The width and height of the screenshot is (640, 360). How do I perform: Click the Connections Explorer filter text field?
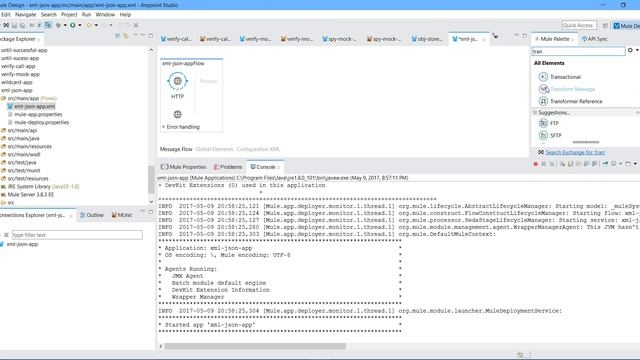pyautogui.click(x=77, y=235)
